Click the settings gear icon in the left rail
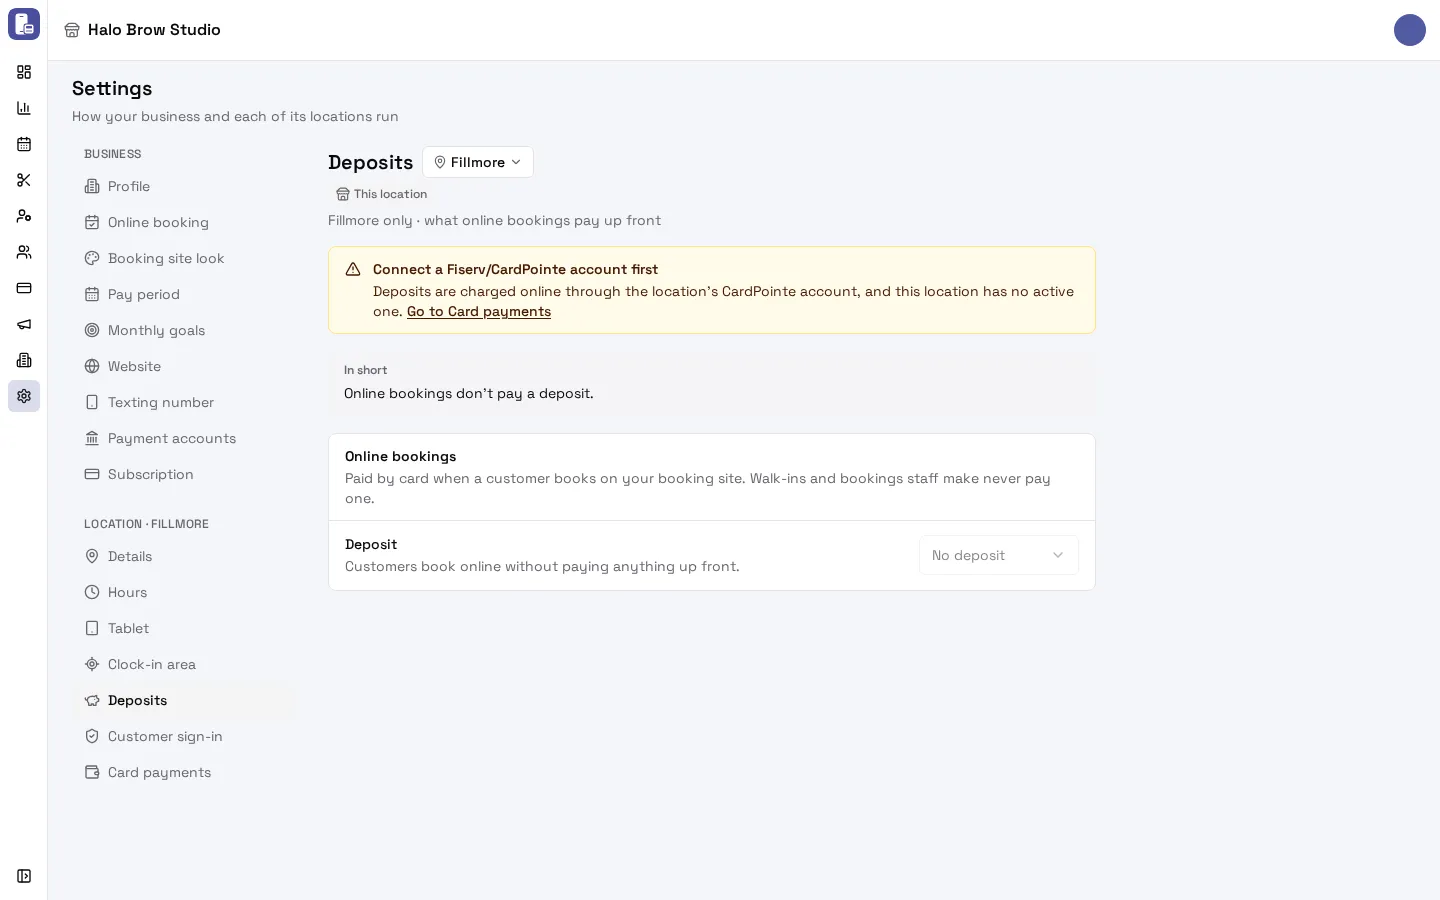This screenshot has height=900, width=1440. pyautogui.click(x=24, y=396)
